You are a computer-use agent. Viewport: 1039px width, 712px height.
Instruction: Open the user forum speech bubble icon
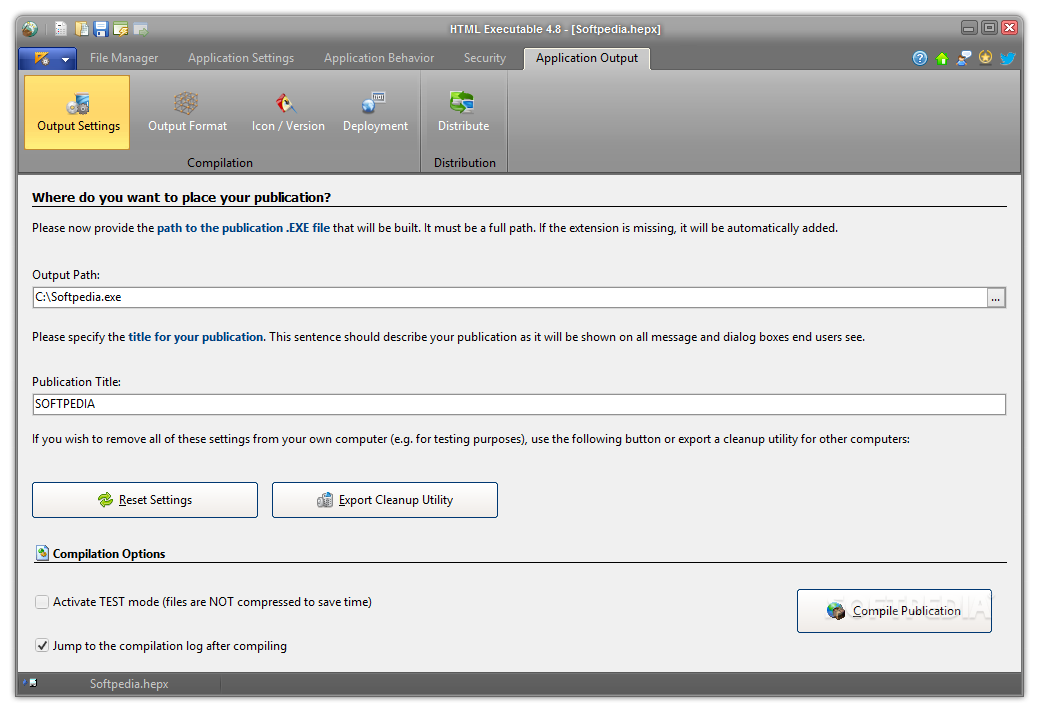[964, 58]
